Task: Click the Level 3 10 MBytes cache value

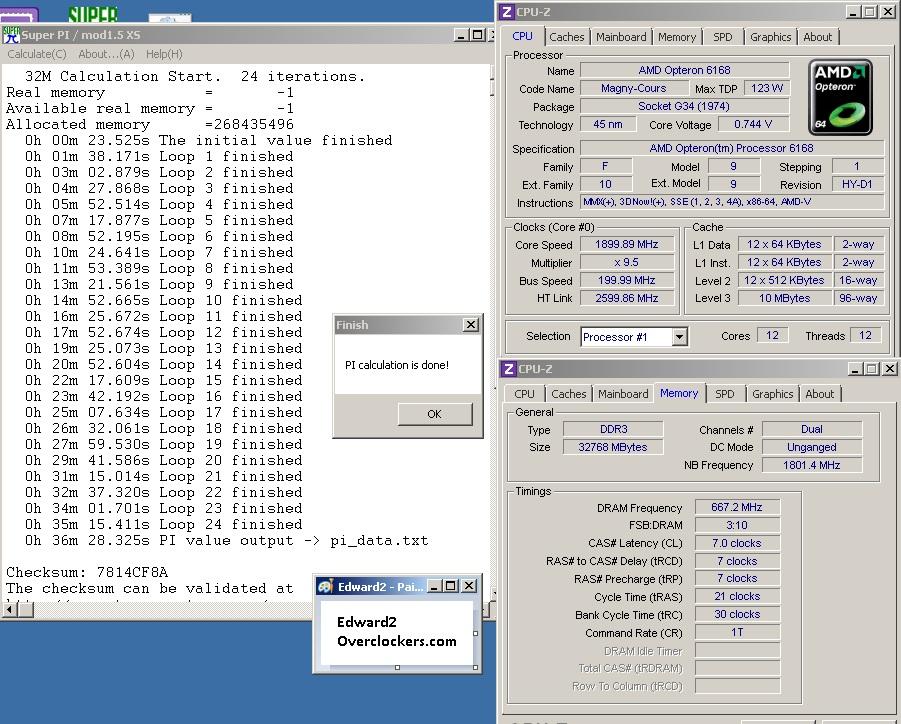Action: (x=785, y=298)
